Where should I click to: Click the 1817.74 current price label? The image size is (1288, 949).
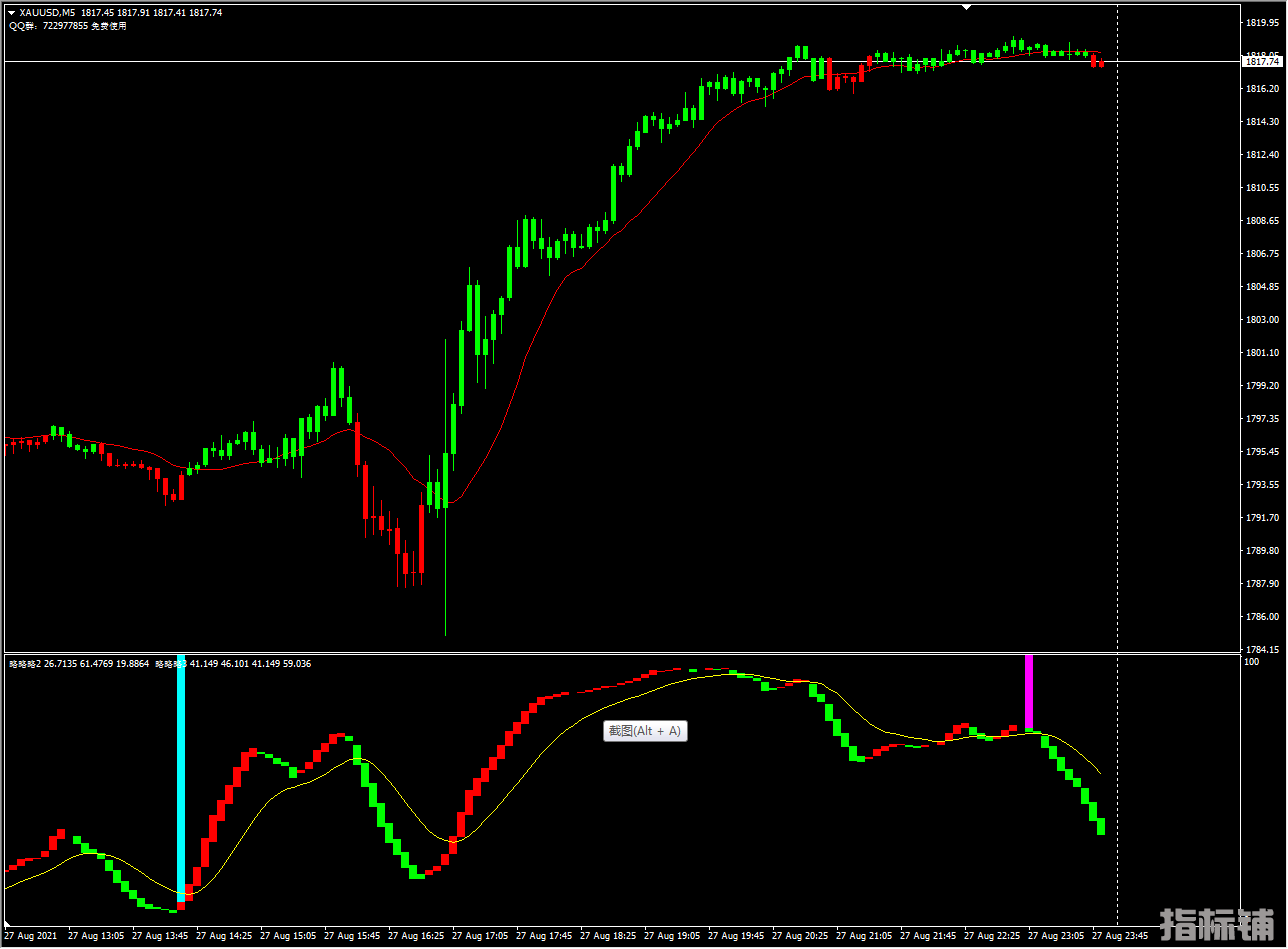click(1262, 62)
